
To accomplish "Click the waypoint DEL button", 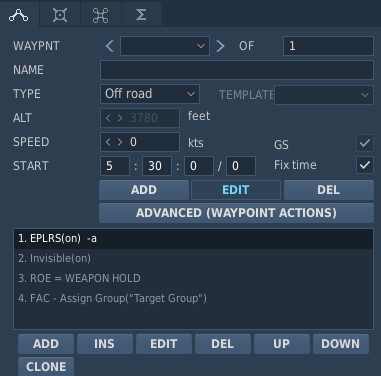I will pyautogui.click(x=329, y=190).
